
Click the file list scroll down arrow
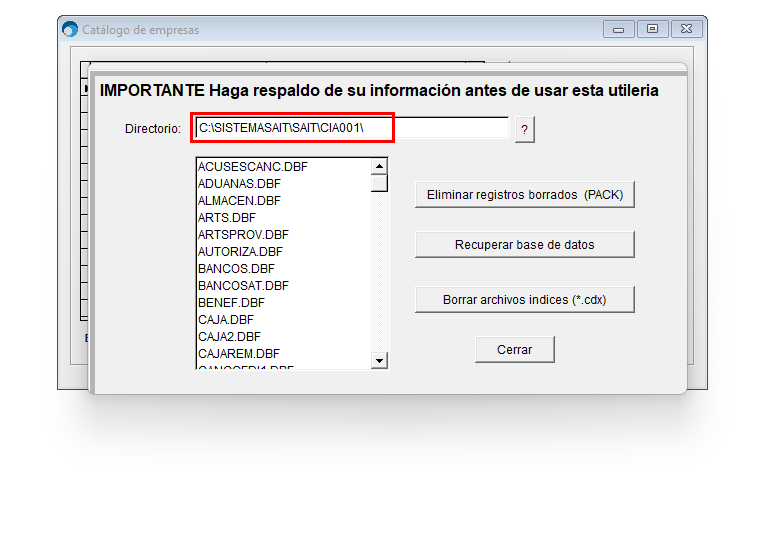(379, 360)
